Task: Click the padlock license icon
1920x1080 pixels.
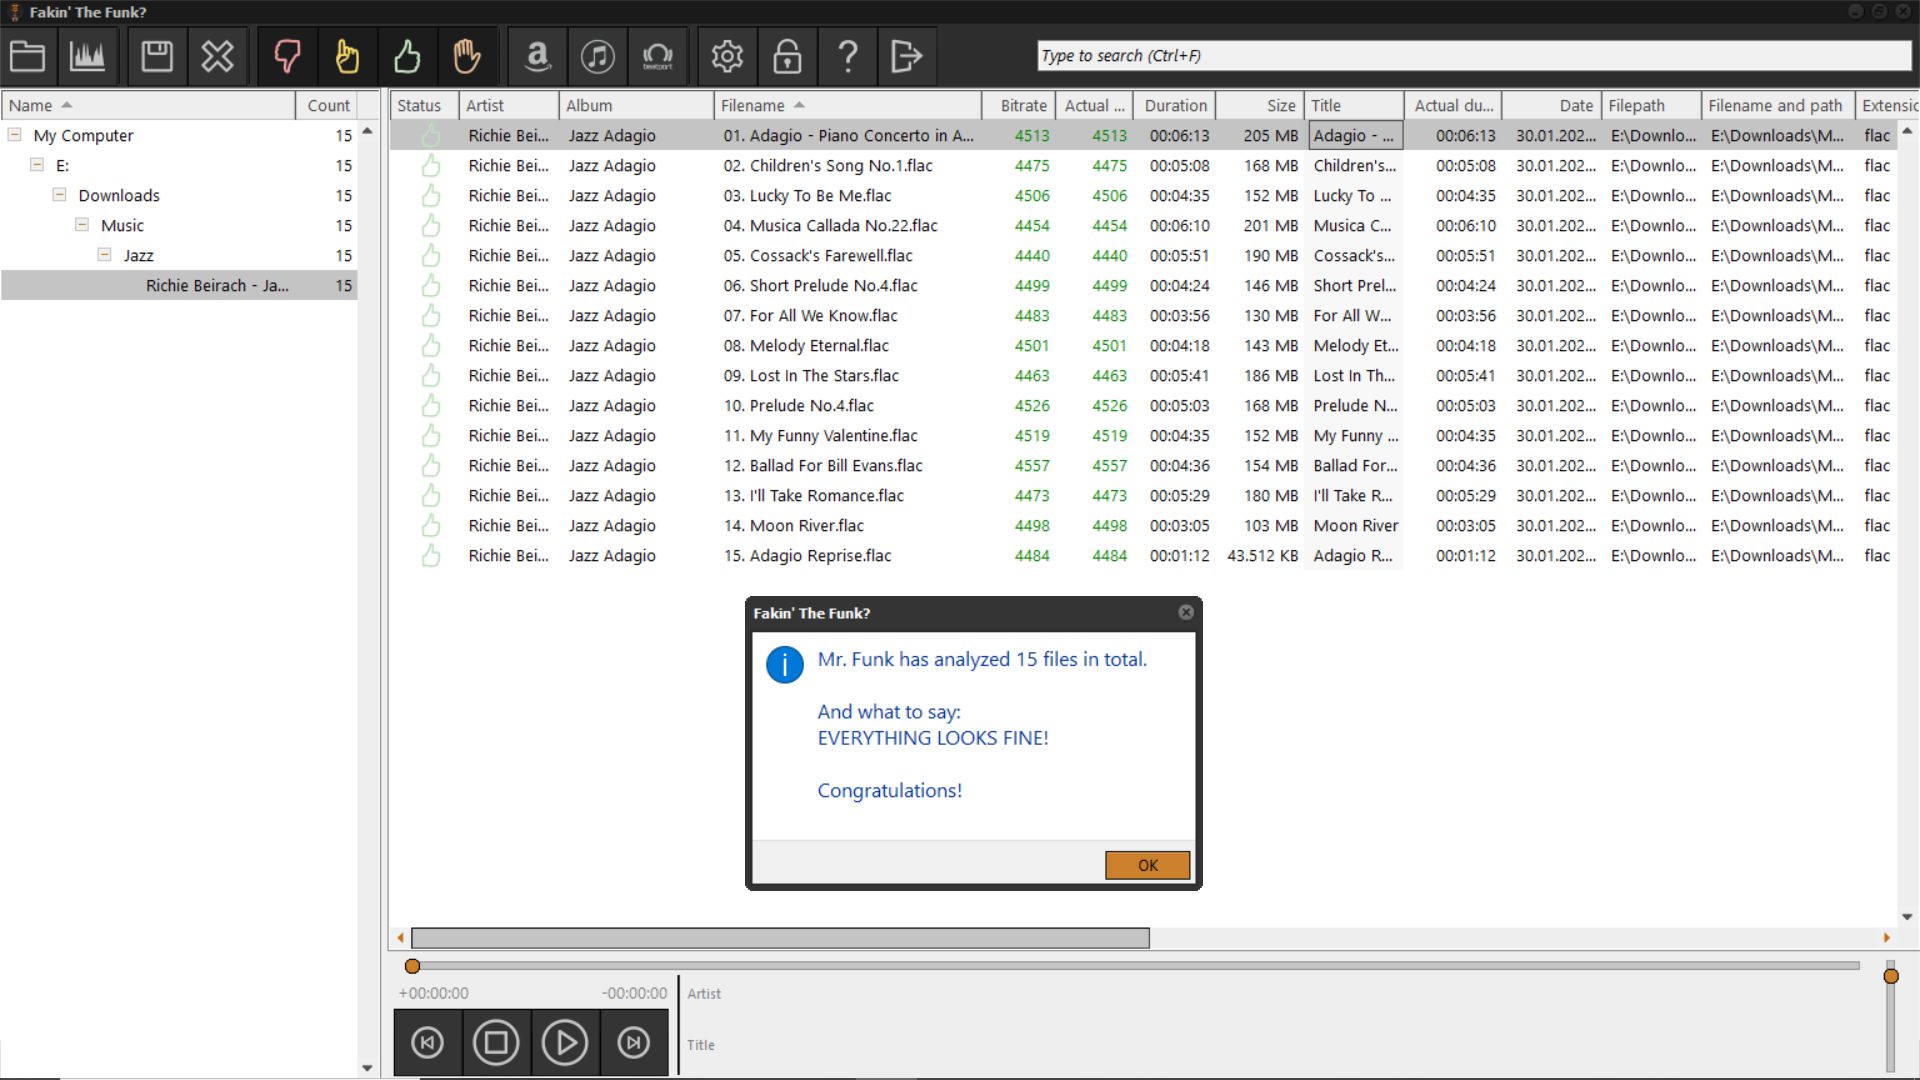Action: [x=787, y=56]
